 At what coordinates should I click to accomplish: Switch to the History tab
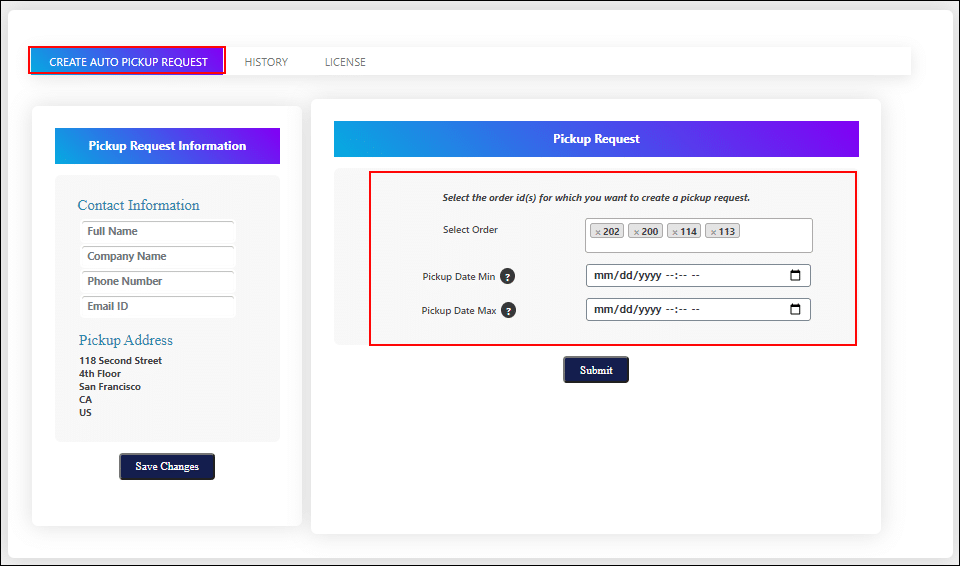click(x=266, y=62)
